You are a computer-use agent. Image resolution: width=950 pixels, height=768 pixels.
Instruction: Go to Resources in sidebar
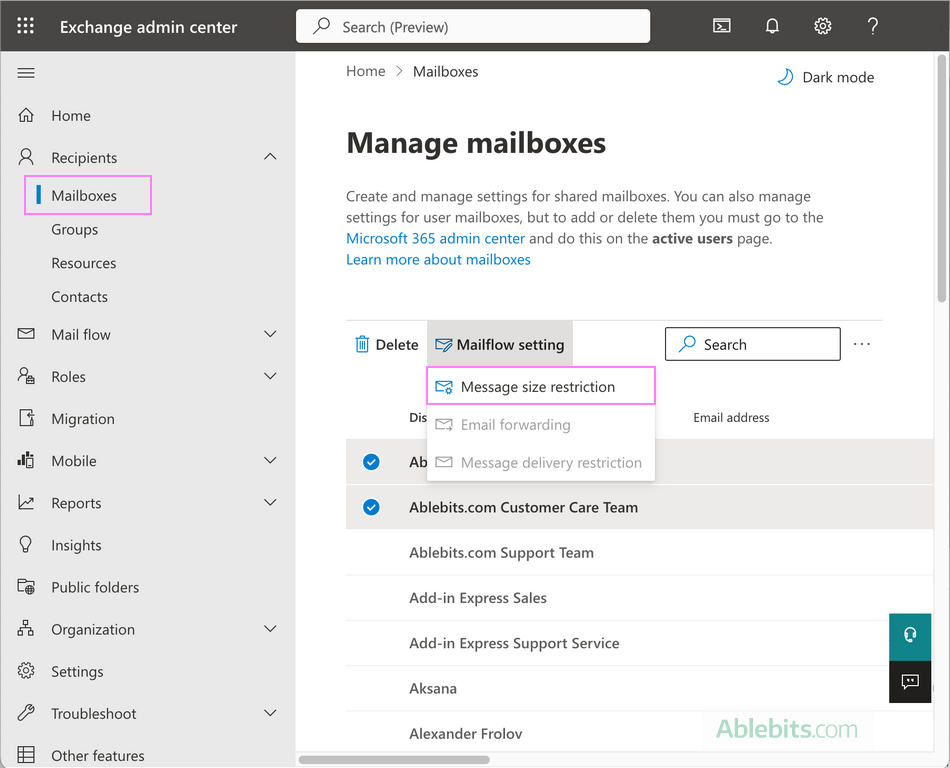[x=84, y=263]
